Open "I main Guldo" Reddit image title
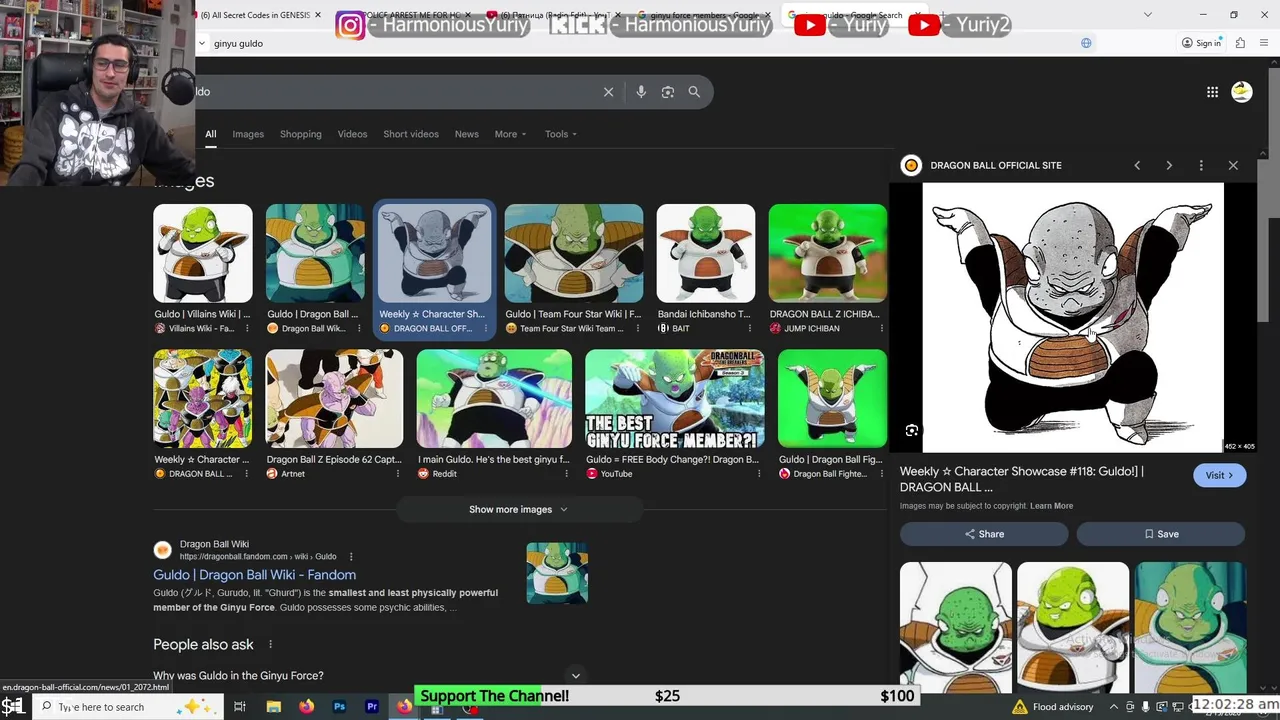1280x720 pixels. coord(493,460)
